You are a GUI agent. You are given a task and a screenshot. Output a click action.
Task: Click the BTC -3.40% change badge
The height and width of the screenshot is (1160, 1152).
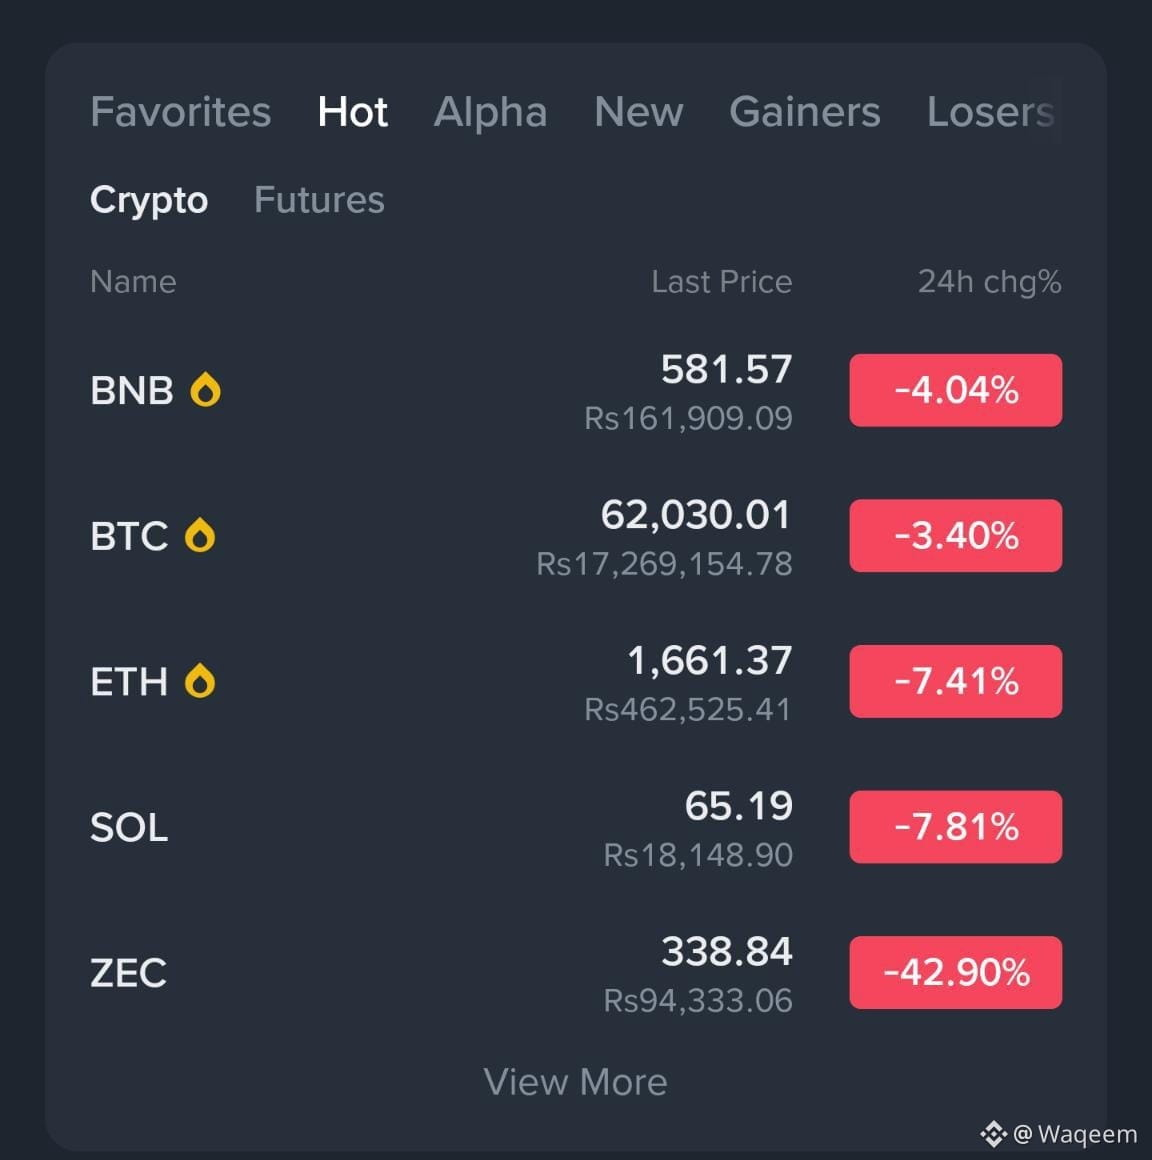click(955, 536)
